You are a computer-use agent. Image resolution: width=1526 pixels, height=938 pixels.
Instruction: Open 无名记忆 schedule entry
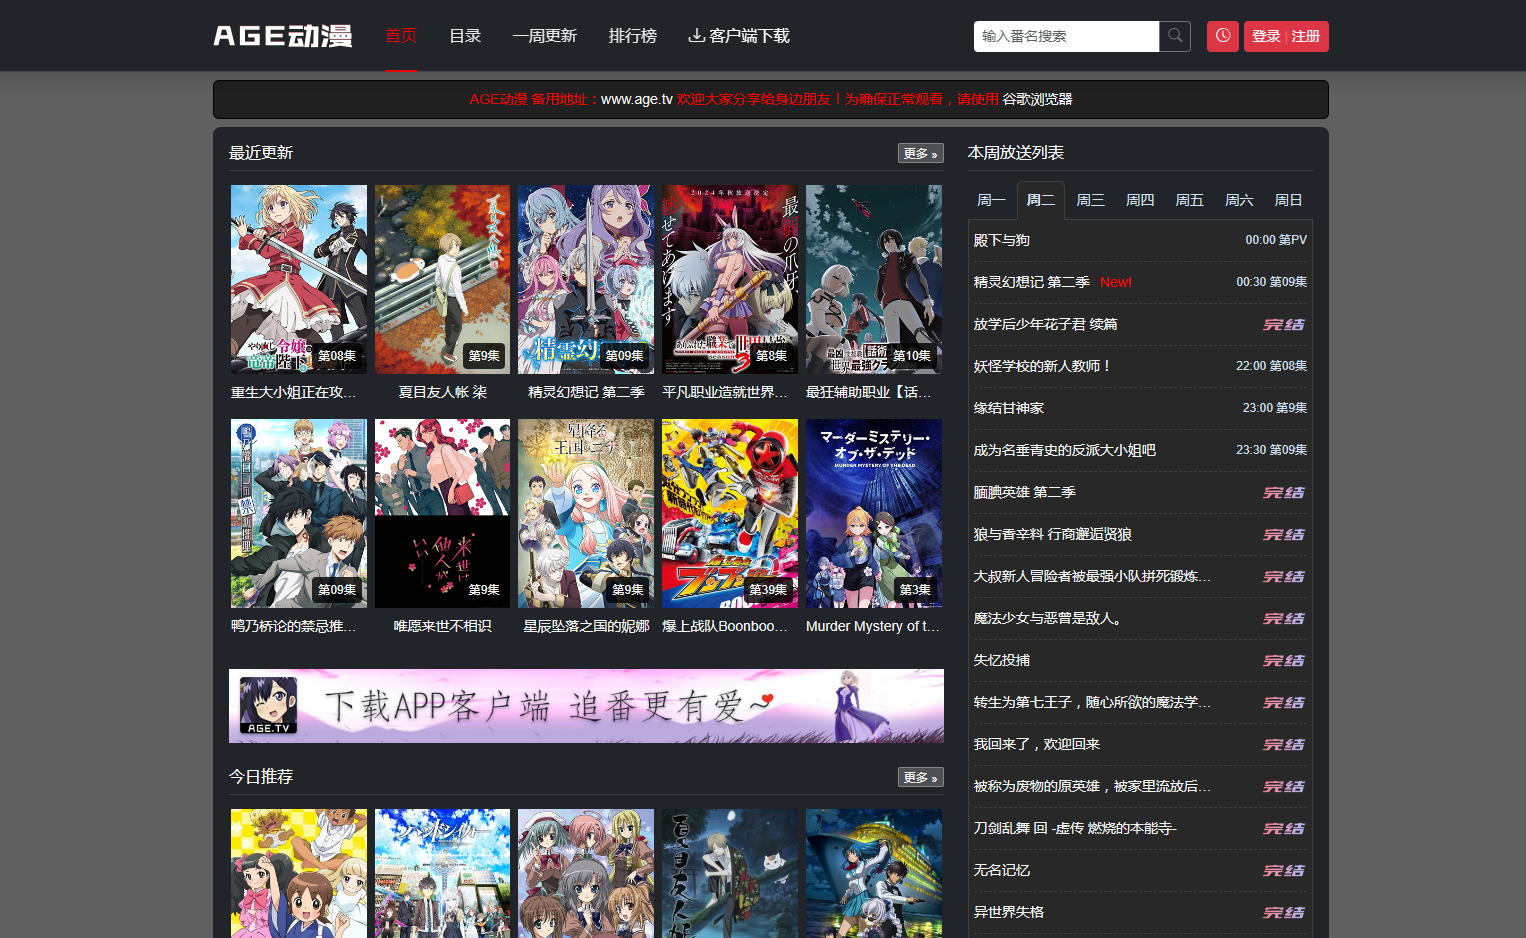point(1002,870)
